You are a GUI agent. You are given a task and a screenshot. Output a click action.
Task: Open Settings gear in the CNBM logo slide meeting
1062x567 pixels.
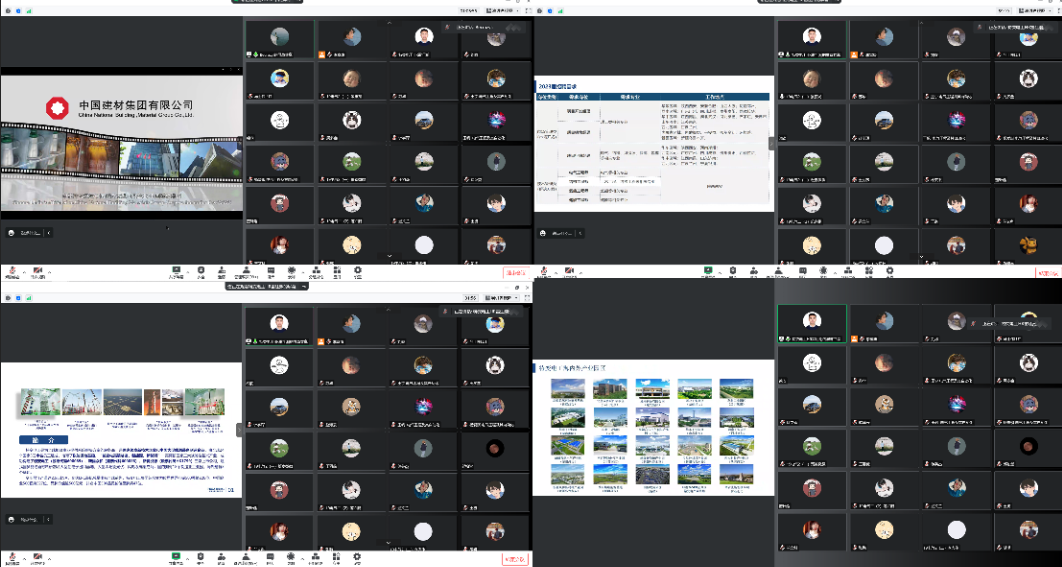[359, 271]
